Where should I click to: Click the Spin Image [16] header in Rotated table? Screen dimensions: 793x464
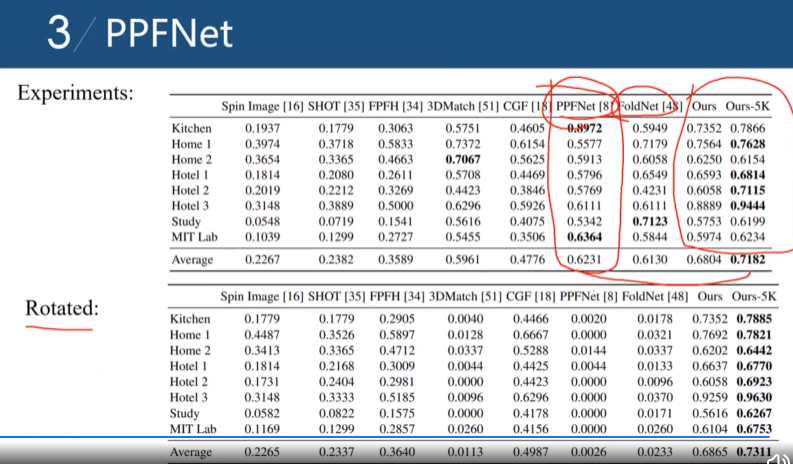tap(261, 297)
